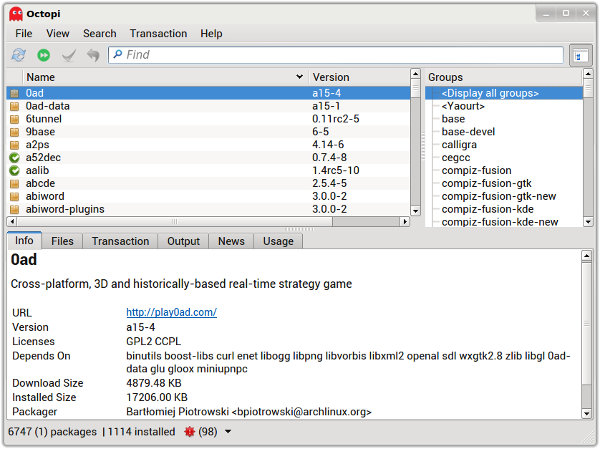Open the Help menu
The image size is (600, 449).
click(211, 34)
